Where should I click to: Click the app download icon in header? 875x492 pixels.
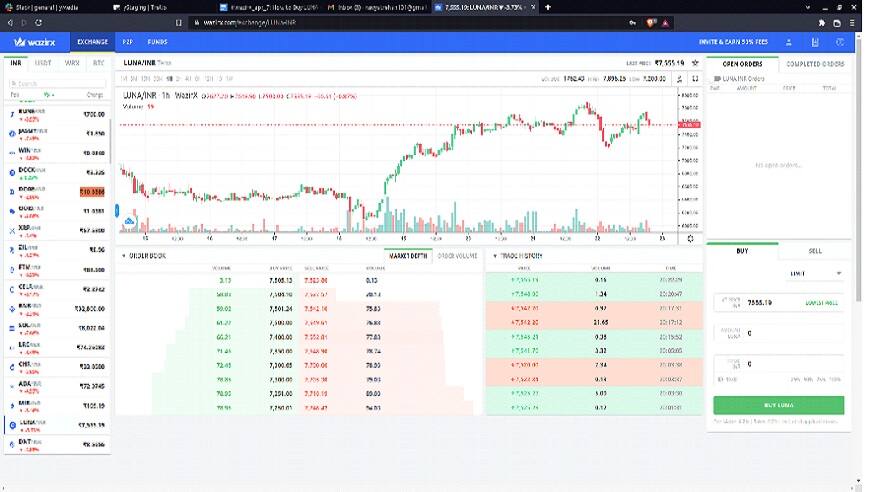(815, 42)
